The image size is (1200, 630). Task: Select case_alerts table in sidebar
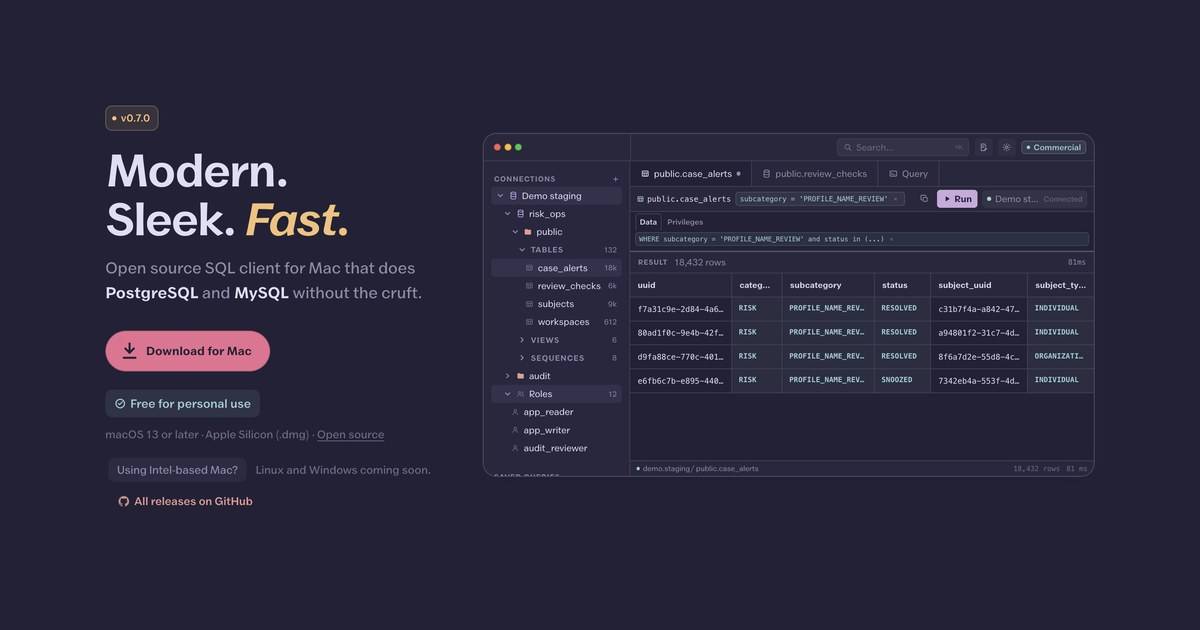(556, 268)
